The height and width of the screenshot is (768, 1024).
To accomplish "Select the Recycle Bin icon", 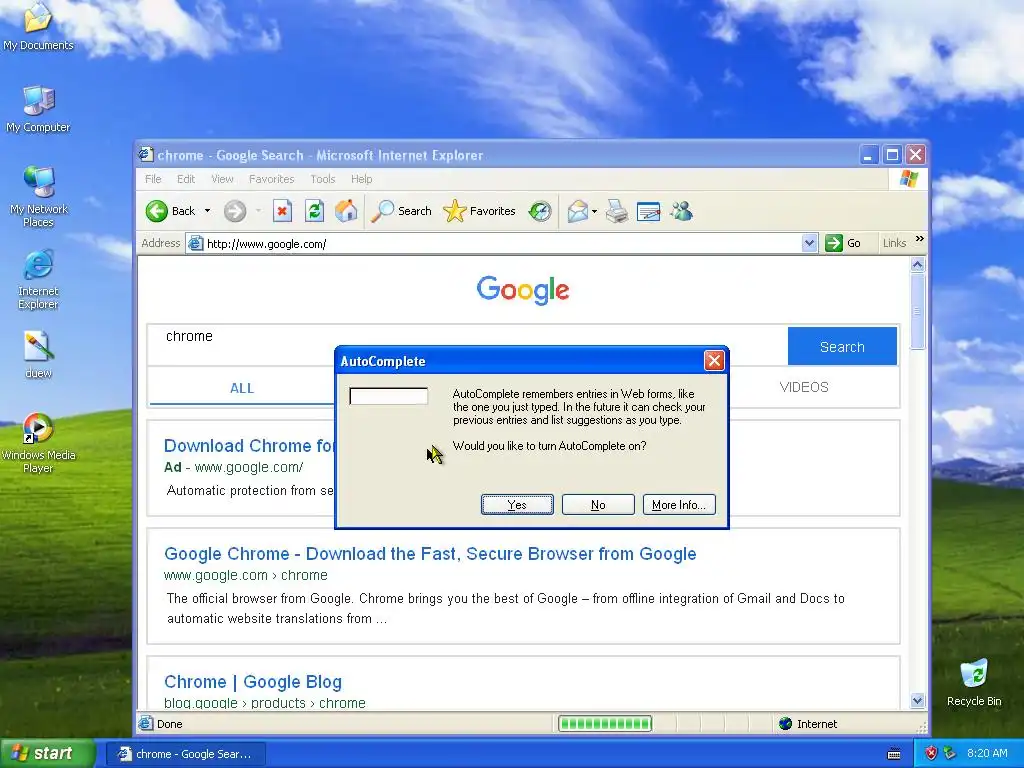I will point(974,683).
